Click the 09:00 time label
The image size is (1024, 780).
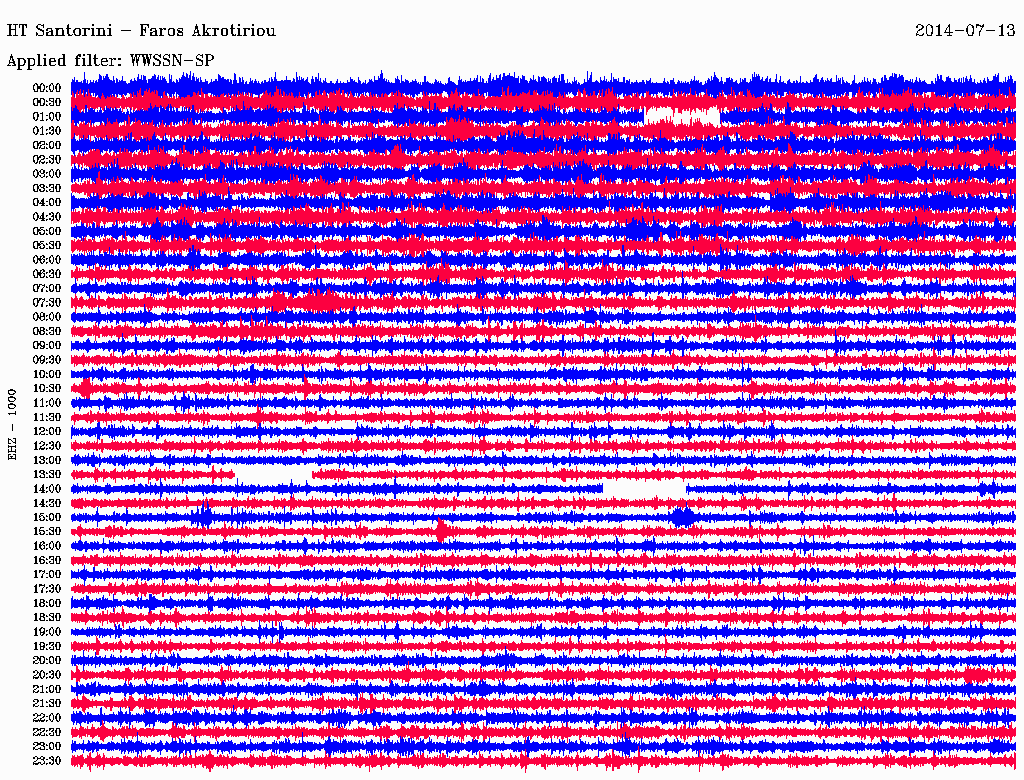[x=46, y=346]
